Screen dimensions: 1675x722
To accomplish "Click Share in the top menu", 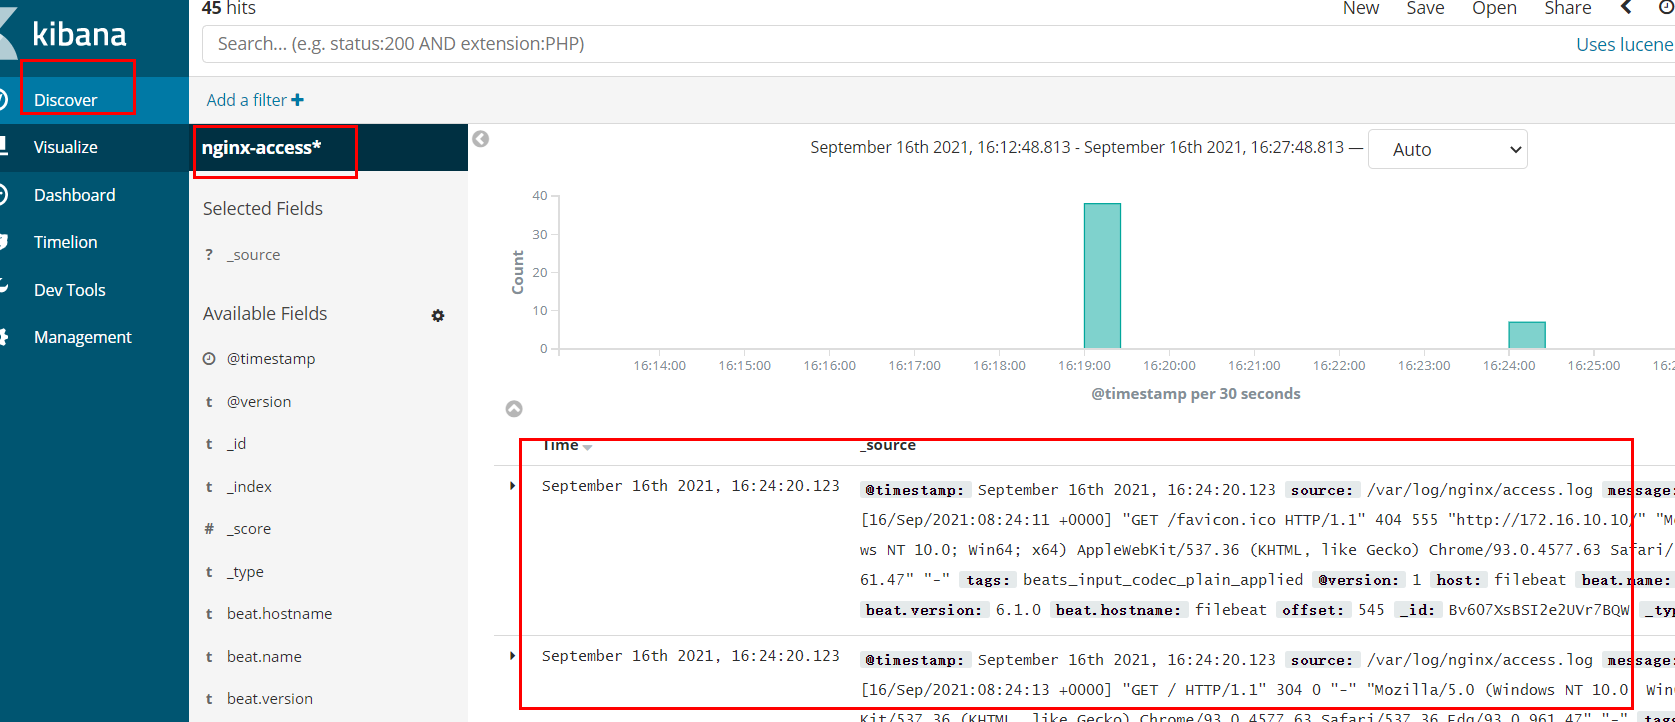I will [x=1567, y=9].
